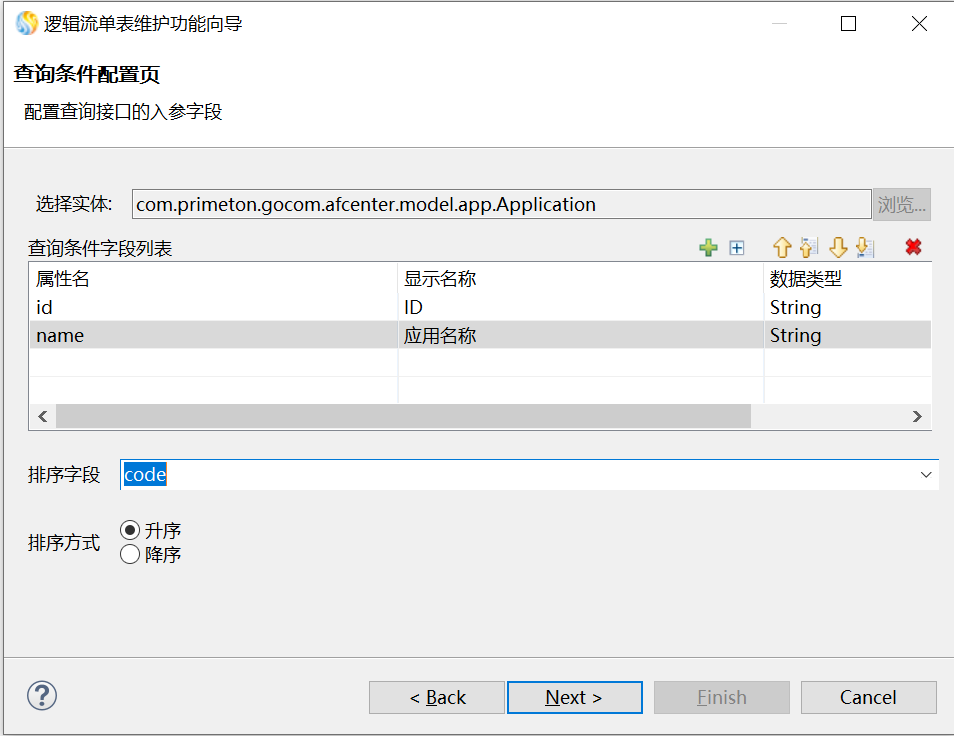This screenshot has width=954, height=736.
Task: Click the green plus add field icon
Action: point(708,248)
